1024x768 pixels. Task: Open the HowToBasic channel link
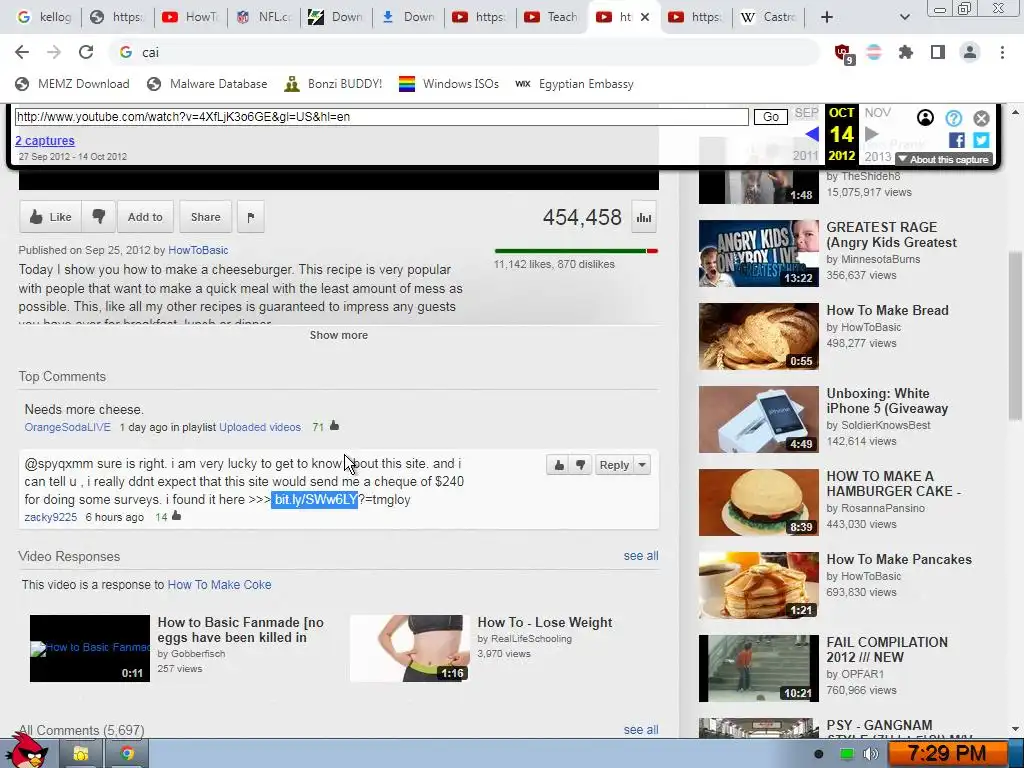pos(198,250)
